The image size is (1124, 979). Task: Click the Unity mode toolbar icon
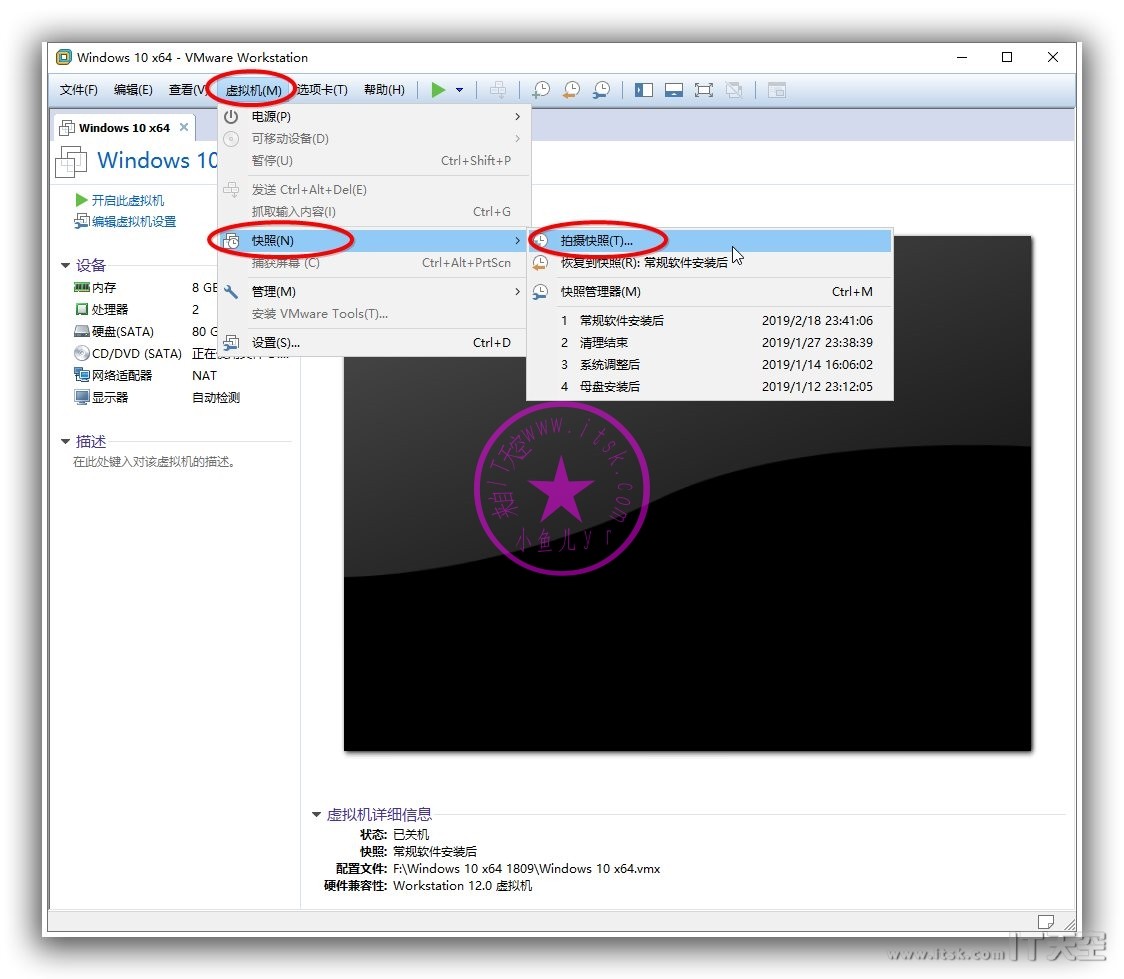pos(733,90)
